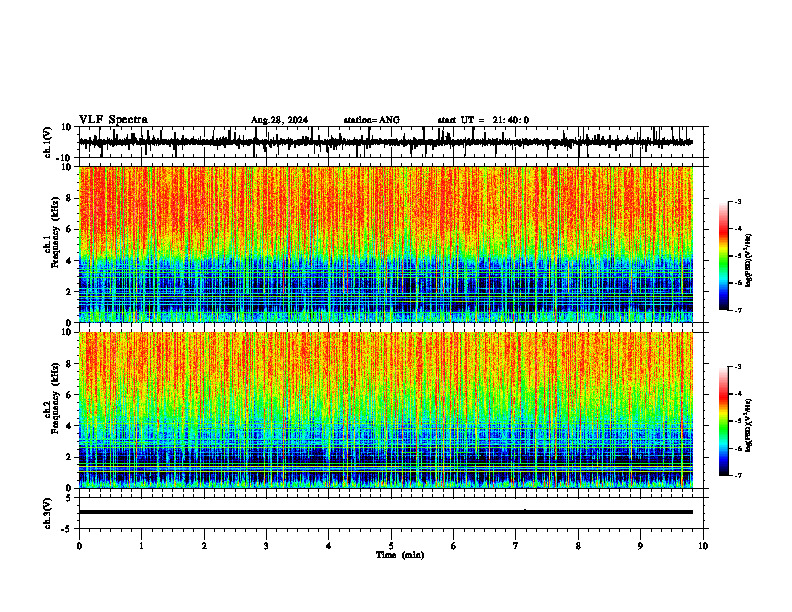Click the time axis tick label "4"
Viewport: 792px width, 612px height.
tap(329, 546)
